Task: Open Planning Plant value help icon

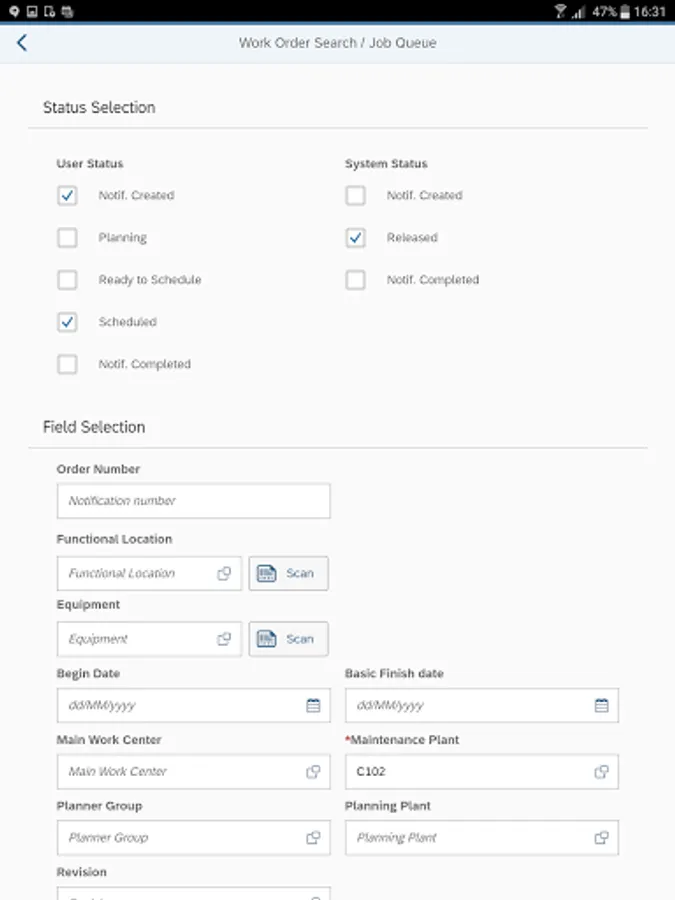Action: [601, 838]
